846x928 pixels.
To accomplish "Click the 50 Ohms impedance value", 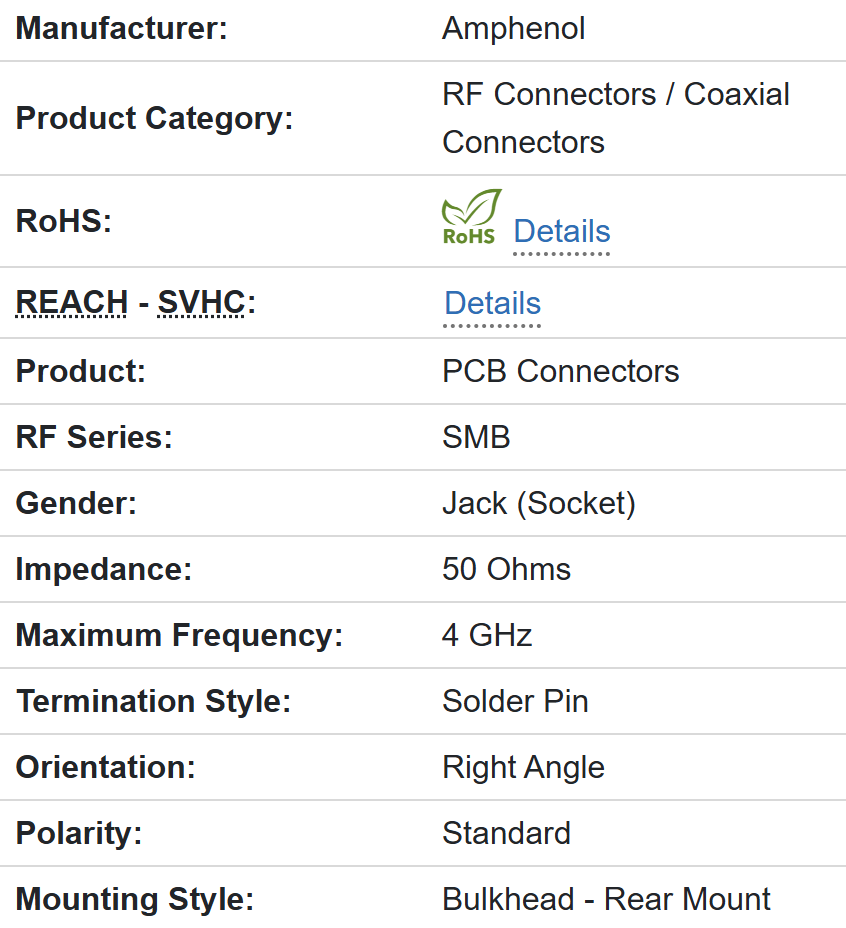I will point(506,569).
